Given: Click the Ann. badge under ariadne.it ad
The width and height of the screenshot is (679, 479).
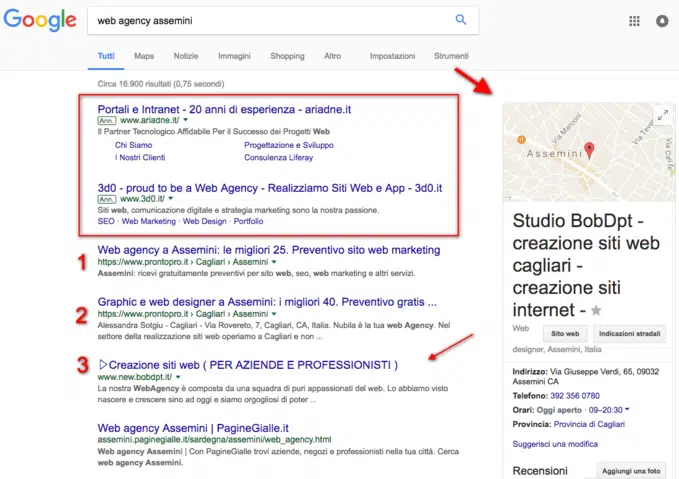Looking at the screenshot, I should click(107, 120).
